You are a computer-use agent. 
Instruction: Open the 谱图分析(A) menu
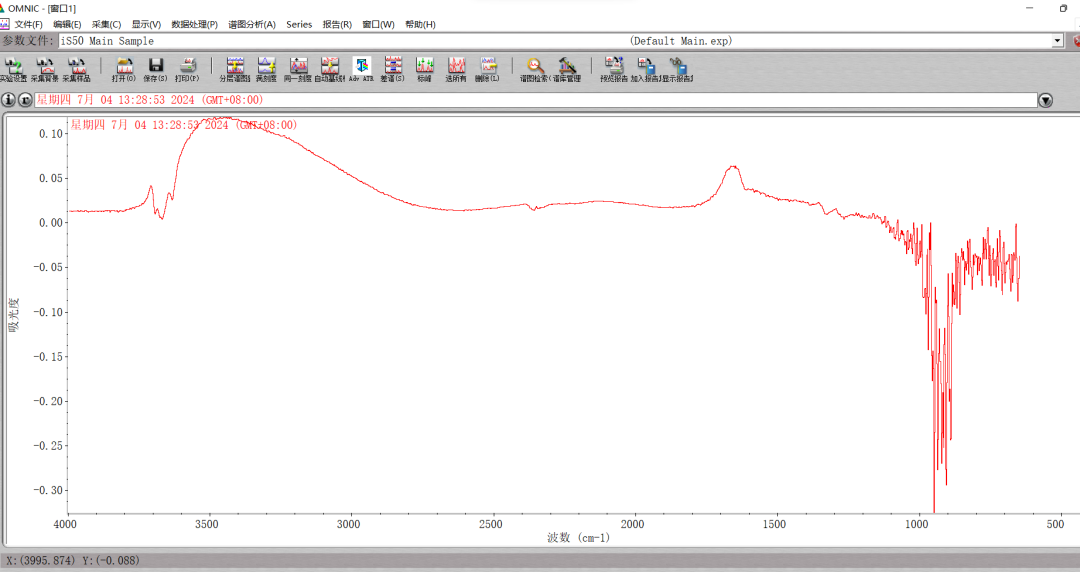(x=252, y=24)
